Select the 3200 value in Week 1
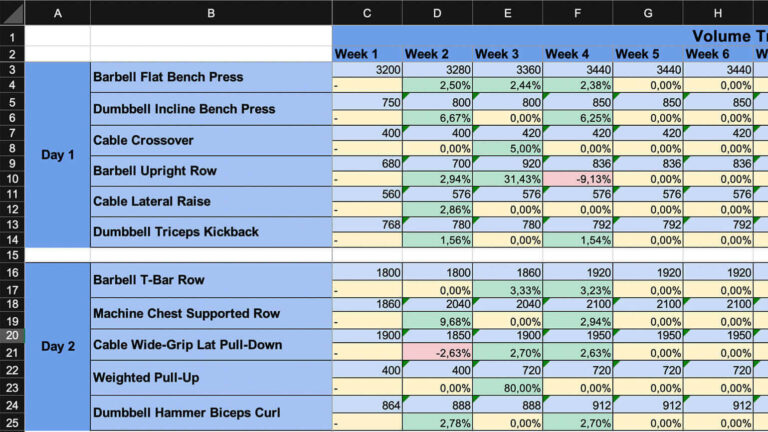 (367, 70)
